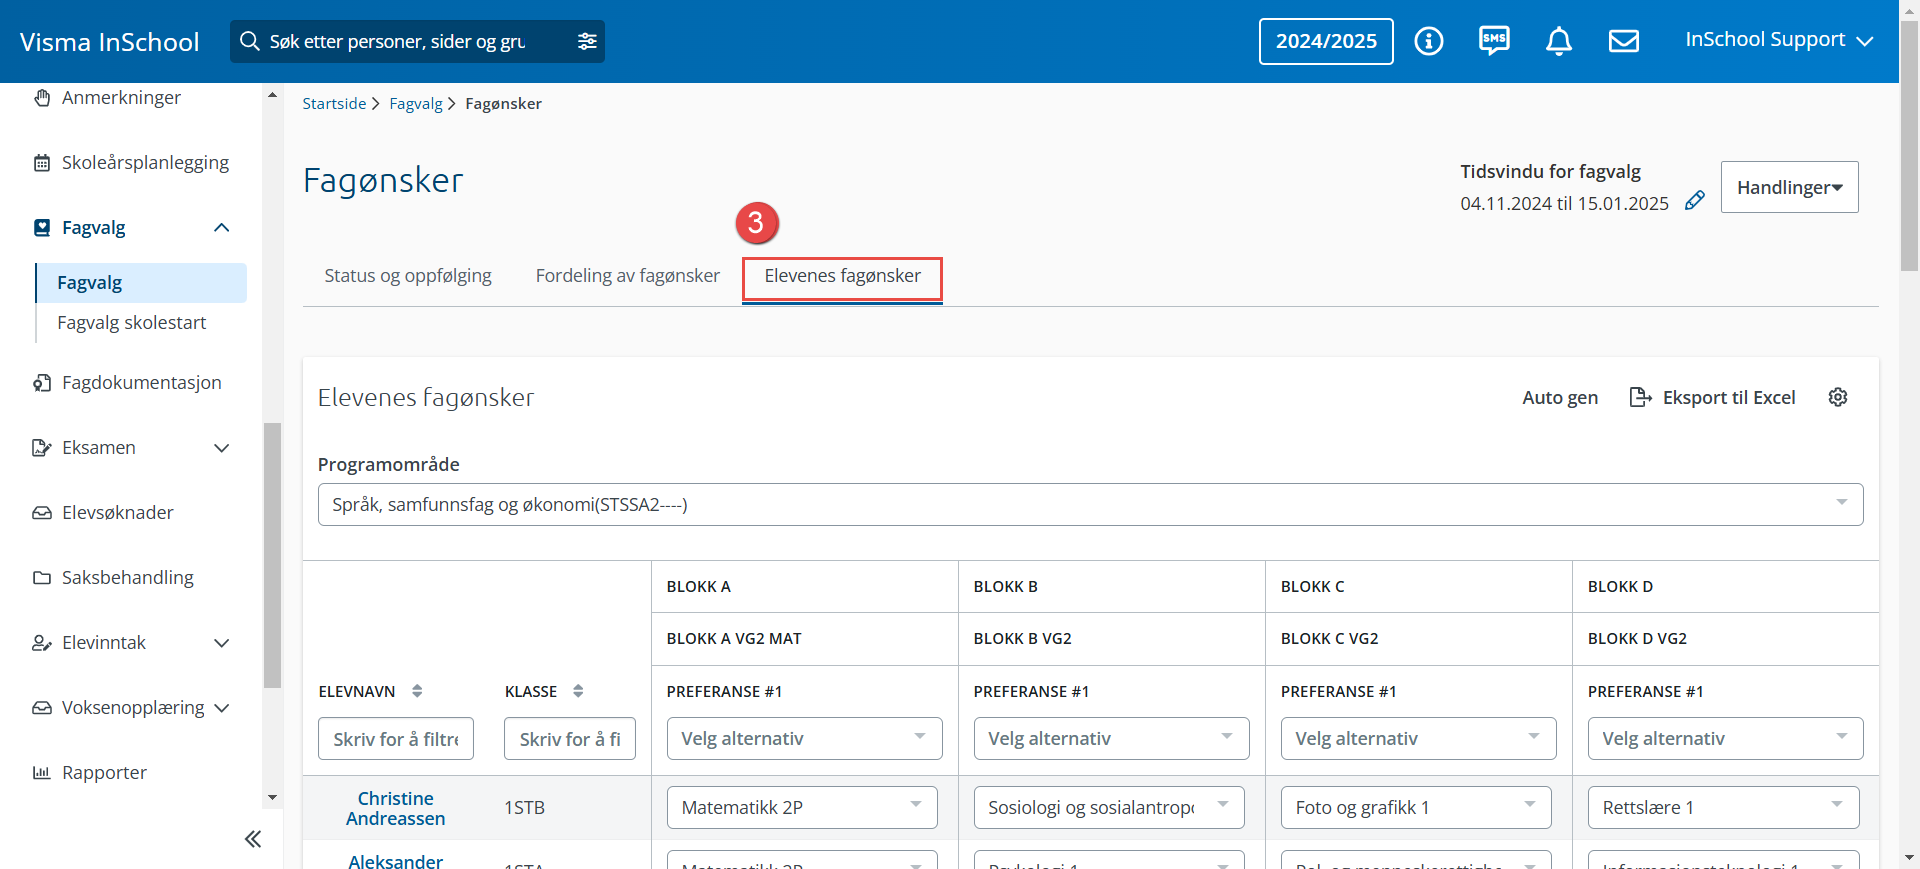Click the Eksport til Excel icon
Image resolution: width=1920 pixels, height=869 pixels.
click(x=1640, y=397)
